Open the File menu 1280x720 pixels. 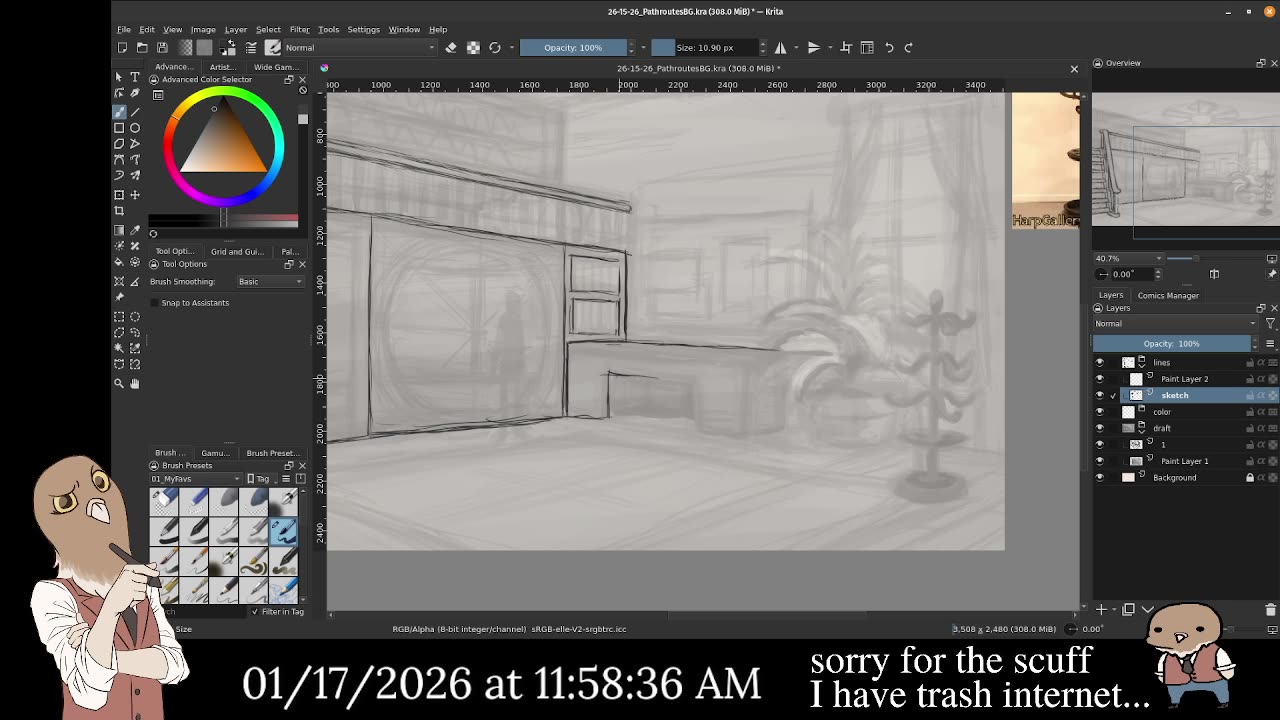(124, 29)
